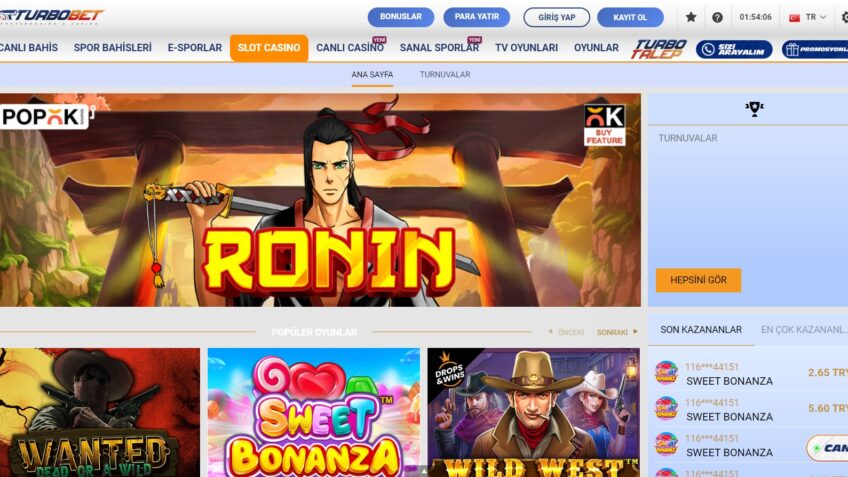Screen dimensions: 848x477
Task: Switch to the Turnuvalar sub-tab
Action: click(x=445, y=75)
